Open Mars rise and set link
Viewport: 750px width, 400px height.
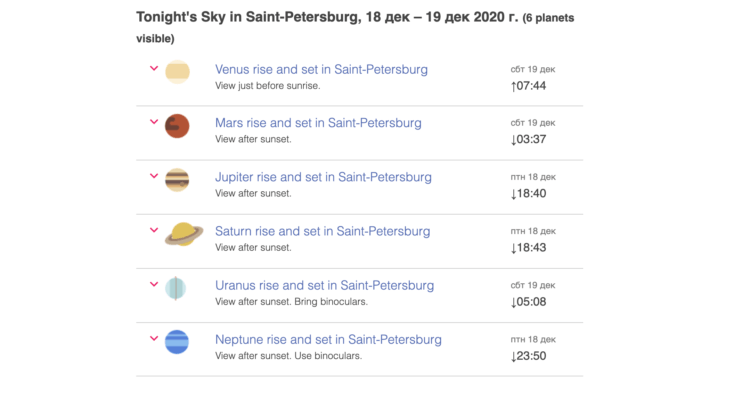pyautogui.click(x=318, y=123)
